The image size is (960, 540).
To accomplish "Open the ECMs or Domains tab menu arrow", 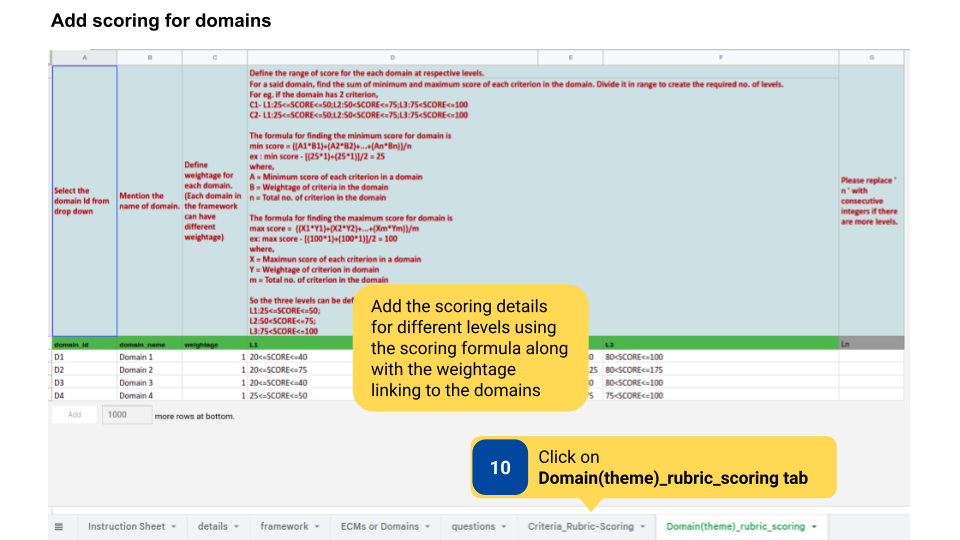I will pos(428,526).
